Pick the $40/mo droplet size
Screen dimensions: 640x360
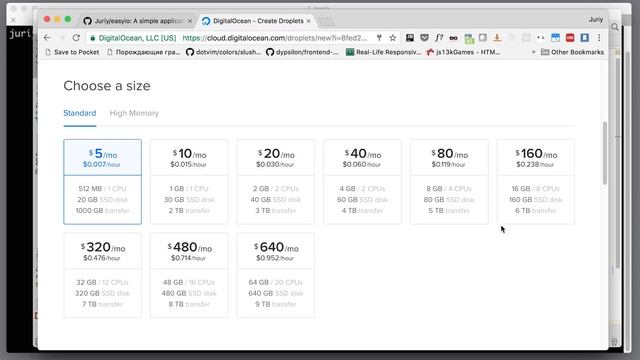point(362,182)
